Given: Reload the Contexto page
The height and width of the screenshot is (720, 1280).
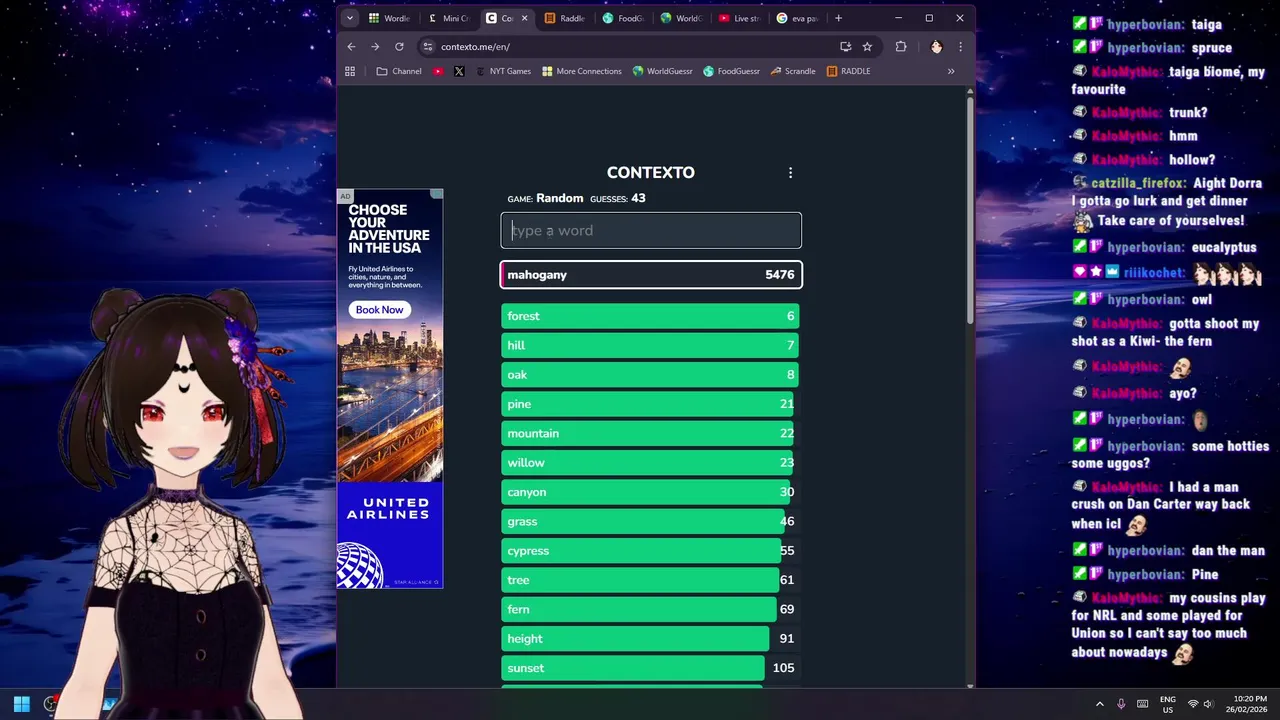Looking at the screenshot, I should [x=399, y=47].
